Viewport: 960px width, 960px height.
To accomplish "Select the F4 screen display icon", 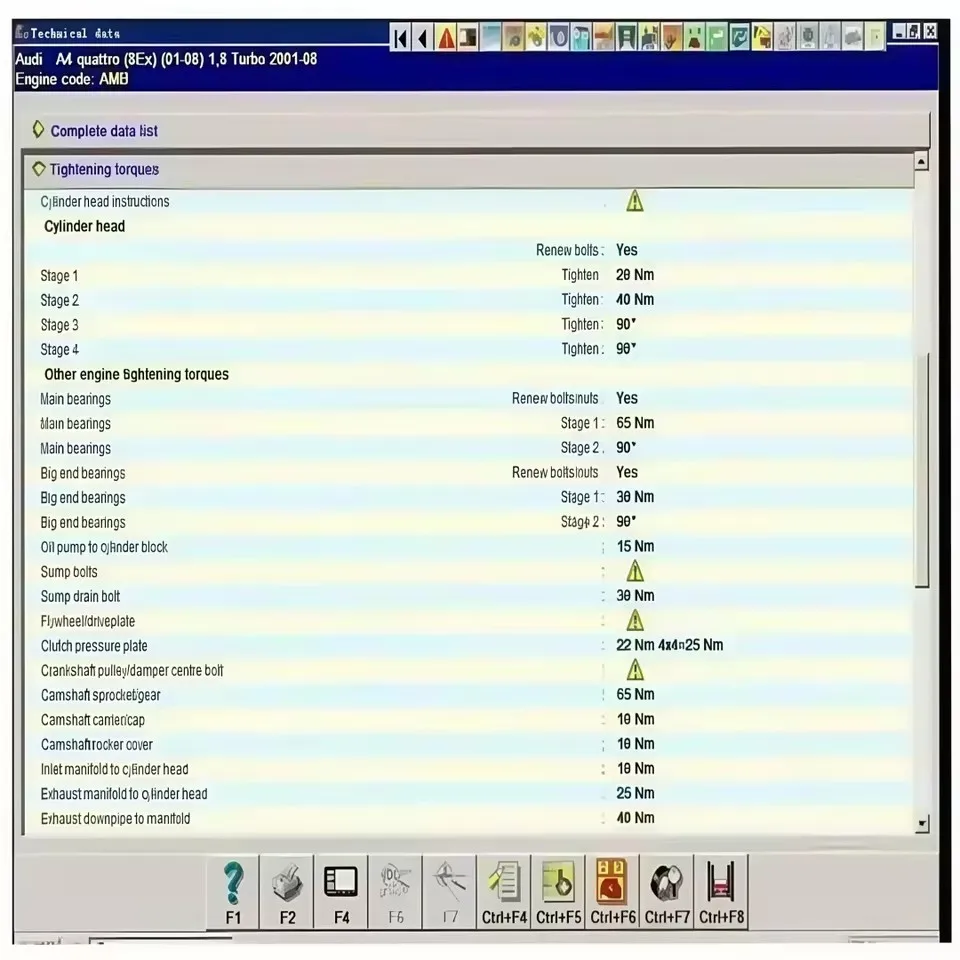I will point(341,890).
